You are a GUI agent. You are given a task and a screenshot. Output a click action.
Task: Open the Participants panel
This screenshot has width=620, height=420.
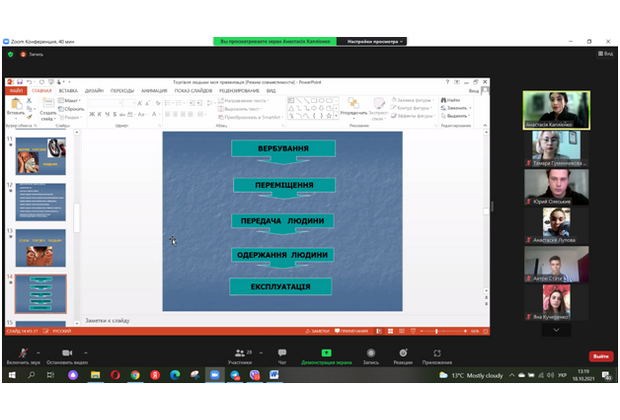pyautogui.click(x=240, y=353)
